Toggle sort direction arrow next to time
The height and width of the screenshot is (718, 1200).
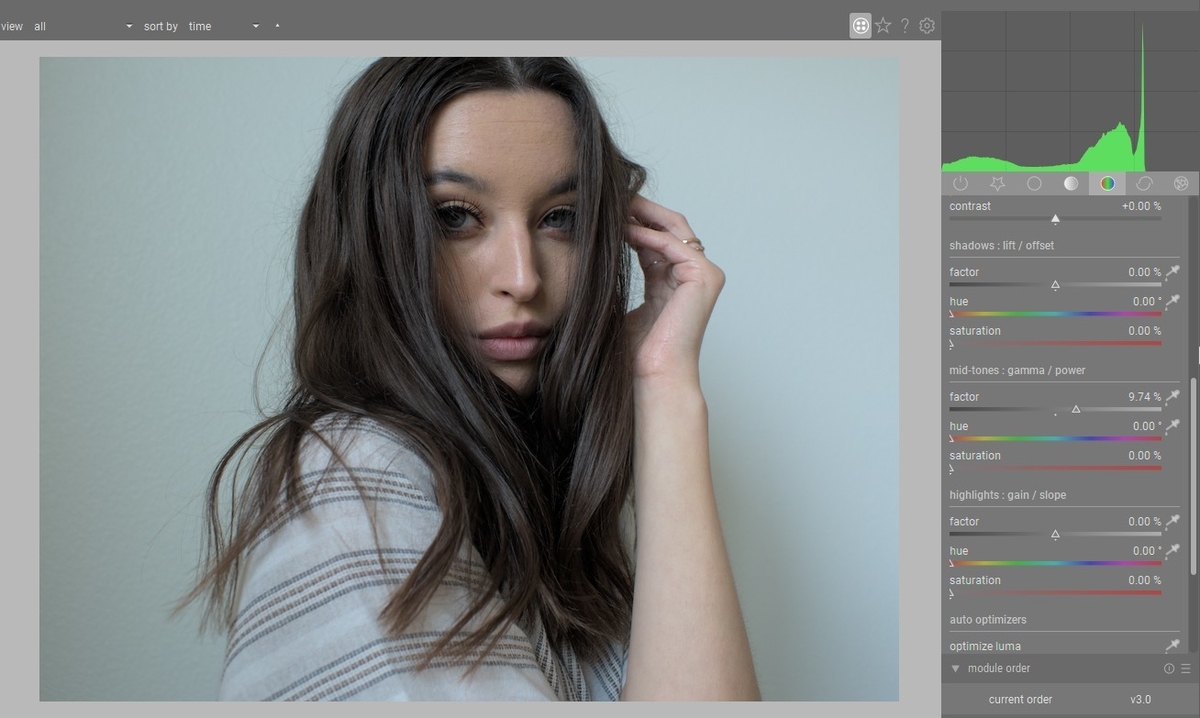point(277,26)
